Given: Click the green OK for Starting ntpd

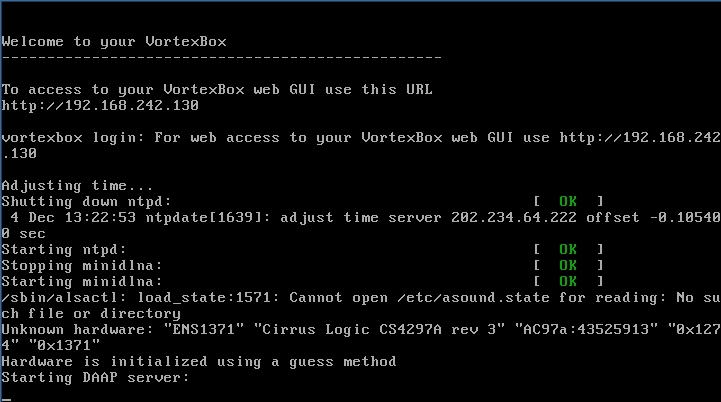Looking at the screenshot, I should 568,249.
